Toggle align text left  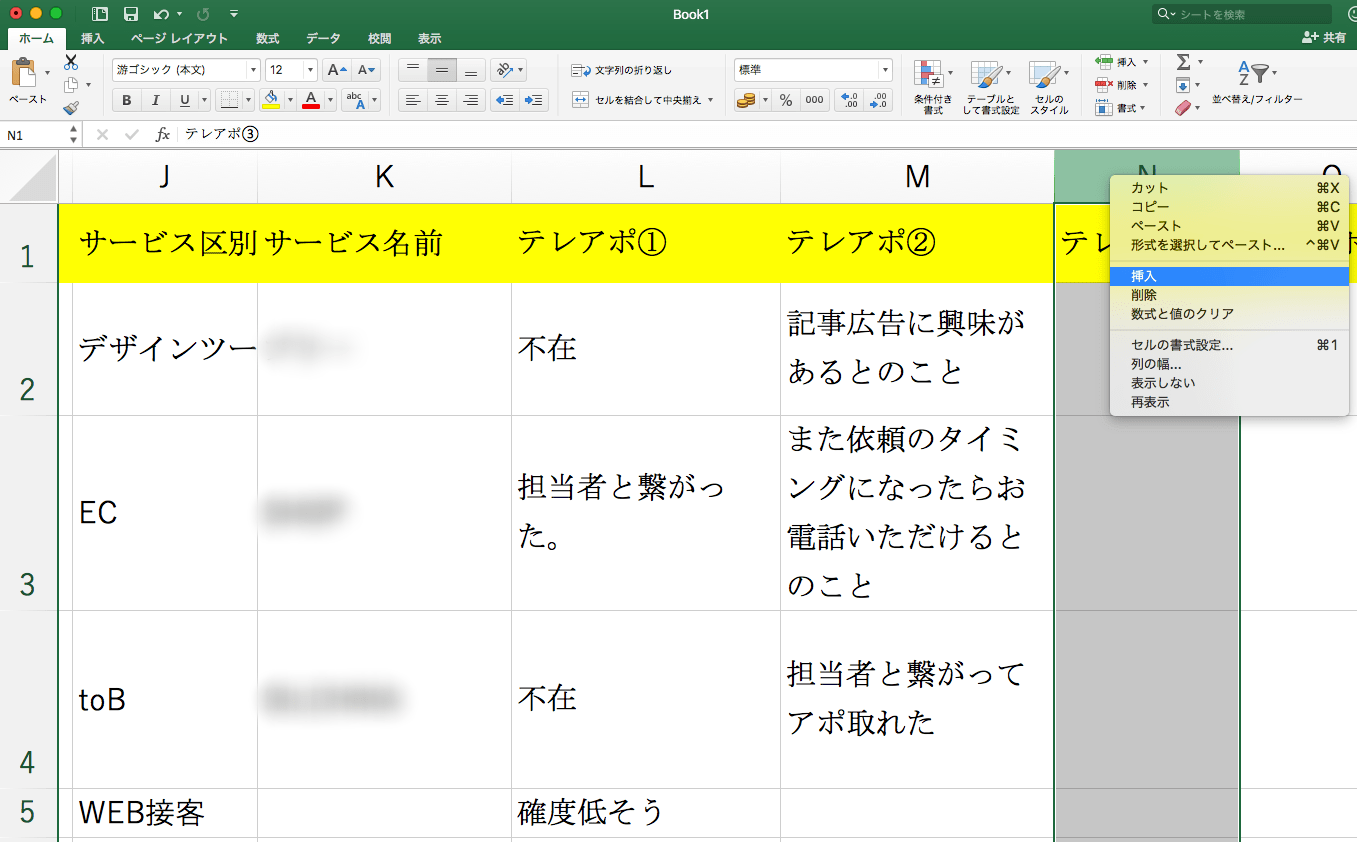413,100
